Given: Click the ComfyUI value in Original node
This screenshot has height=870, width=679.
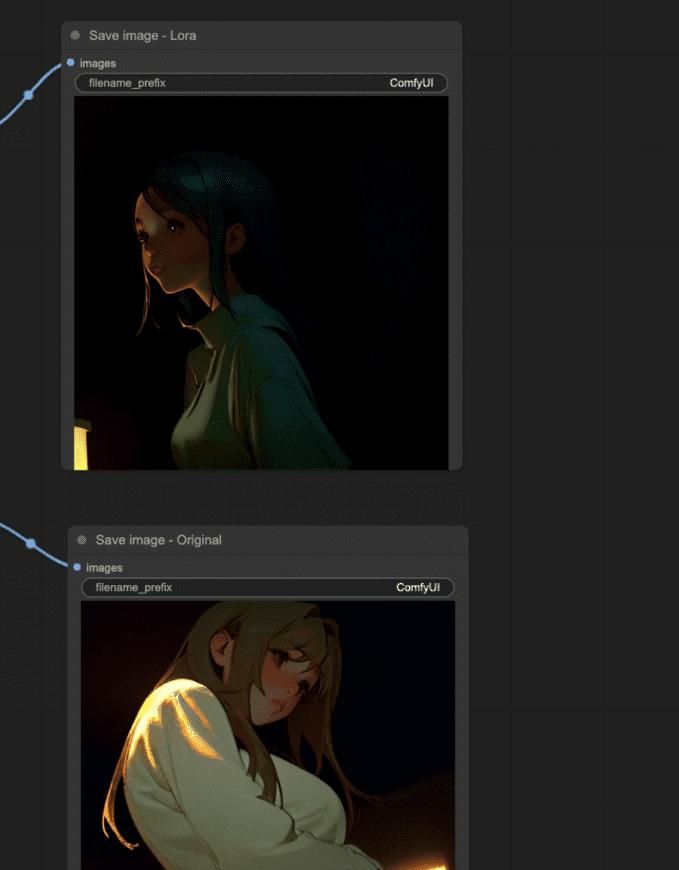Looking at the screenshot, I should 418,587.
